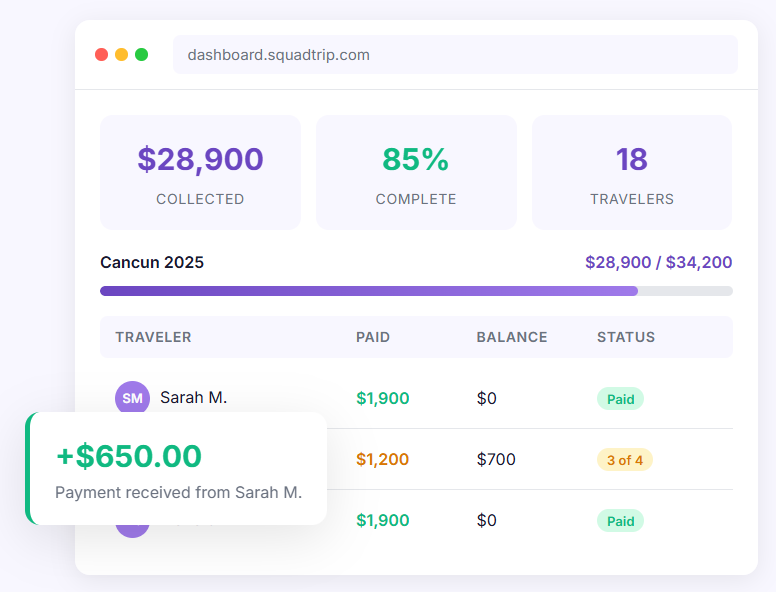Click the purple Cancun 2025 progress bar
The image size is (776, 592).
click(369, 291)
